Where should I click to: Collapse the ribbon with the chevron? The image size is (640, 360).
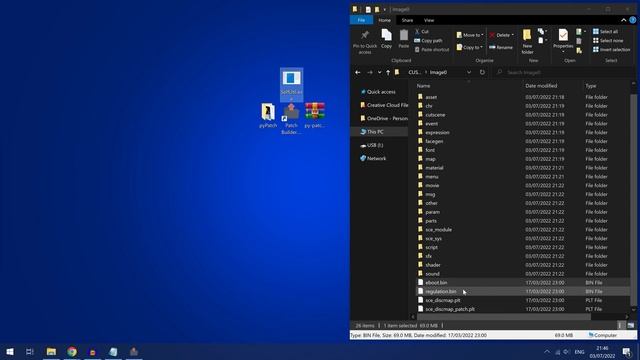click(x=623, y=20)
